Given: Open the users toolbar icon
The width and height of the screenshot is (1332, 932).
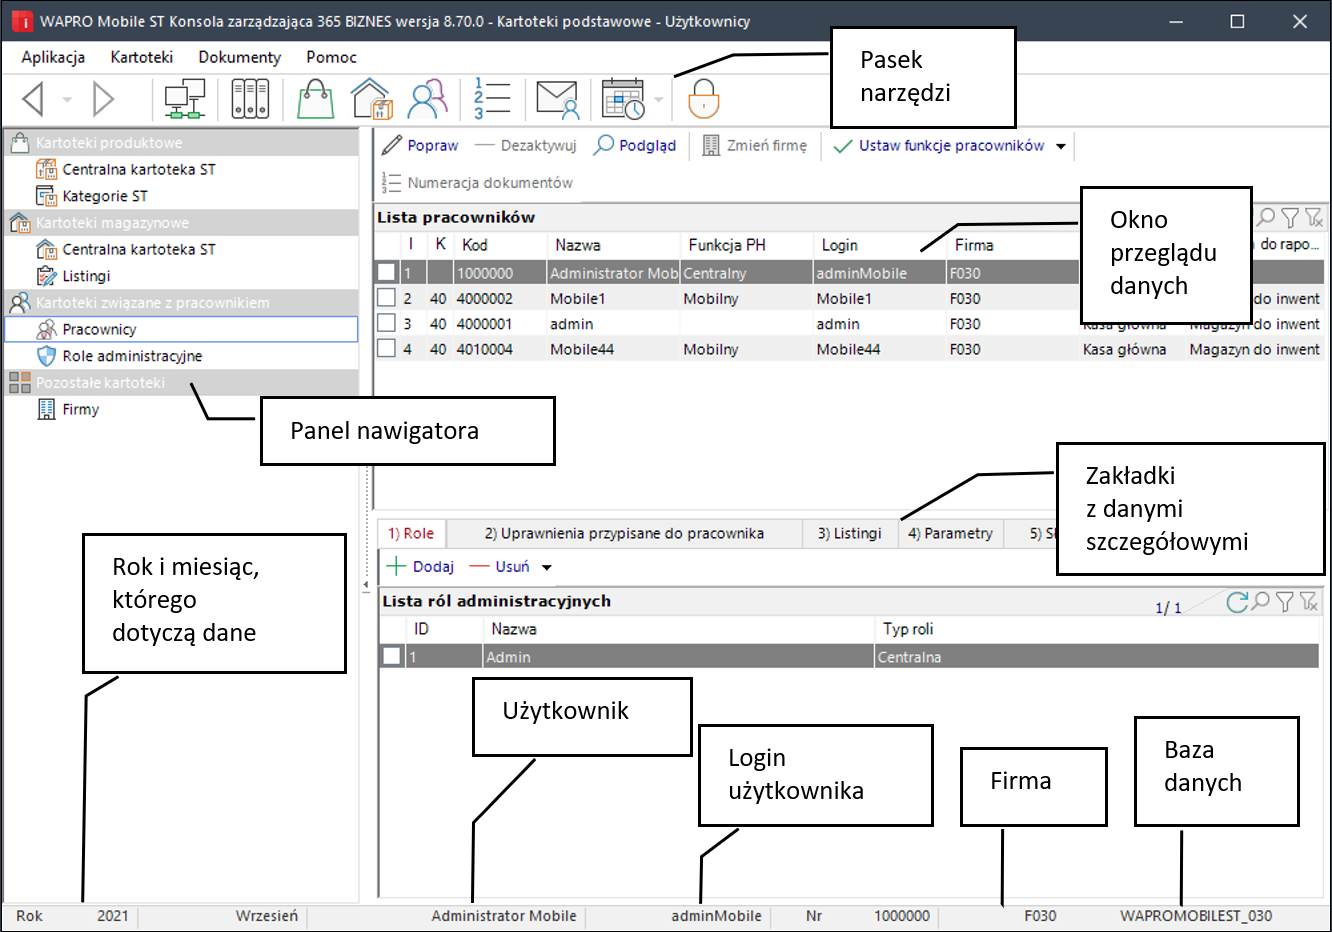Looking at the screenshot, I should 428,99.
